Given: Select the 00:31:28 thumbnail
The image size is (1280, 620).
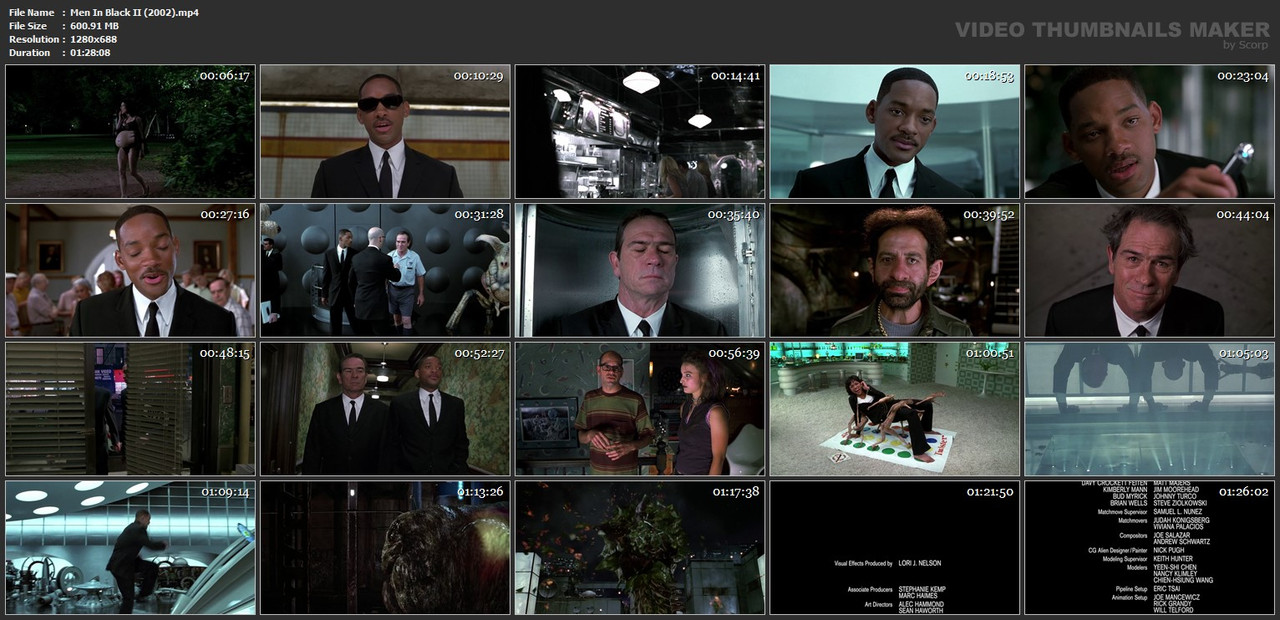Looking at the screenshot, I should click(385, 270).
